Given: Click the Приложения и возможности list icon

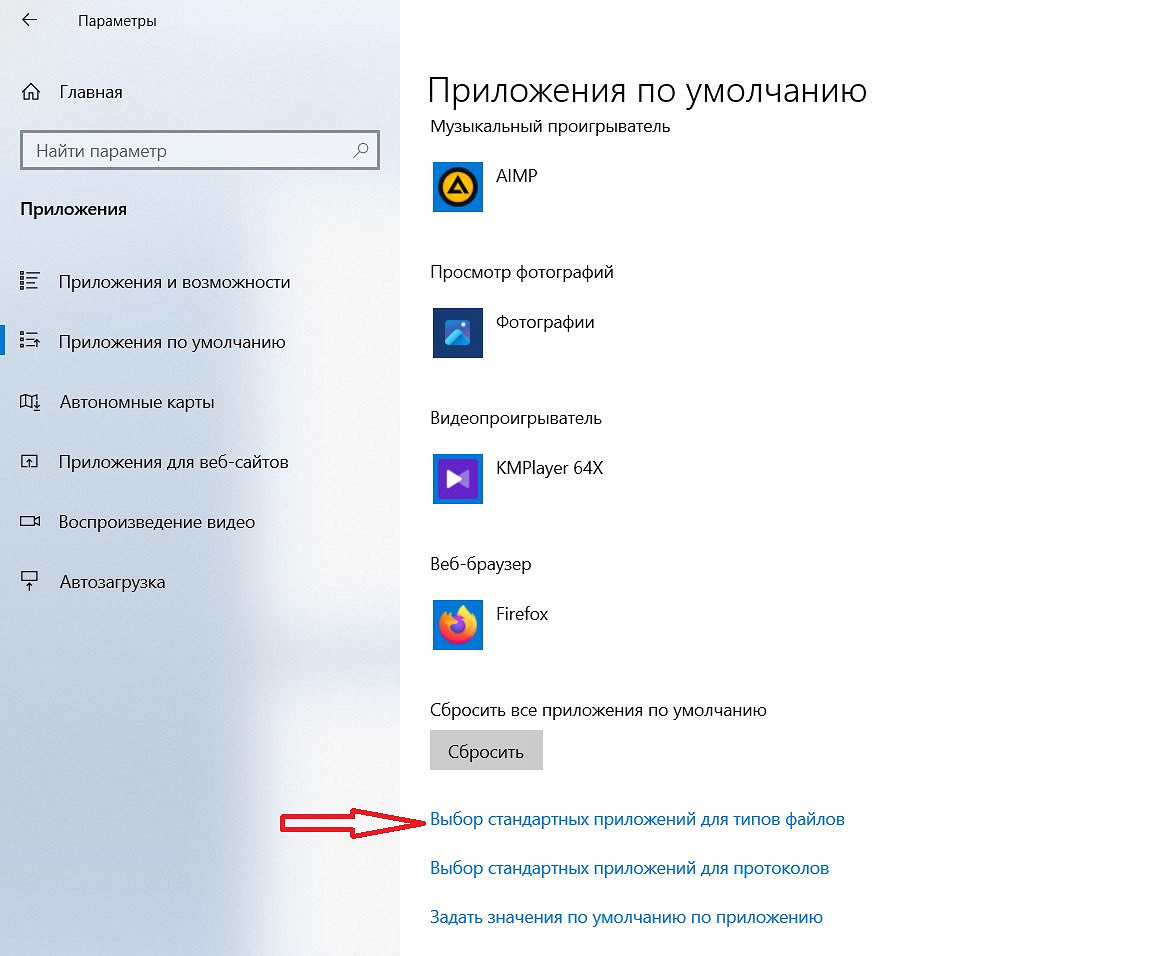Looking at the screenshot, I should (x=29, y=281).
